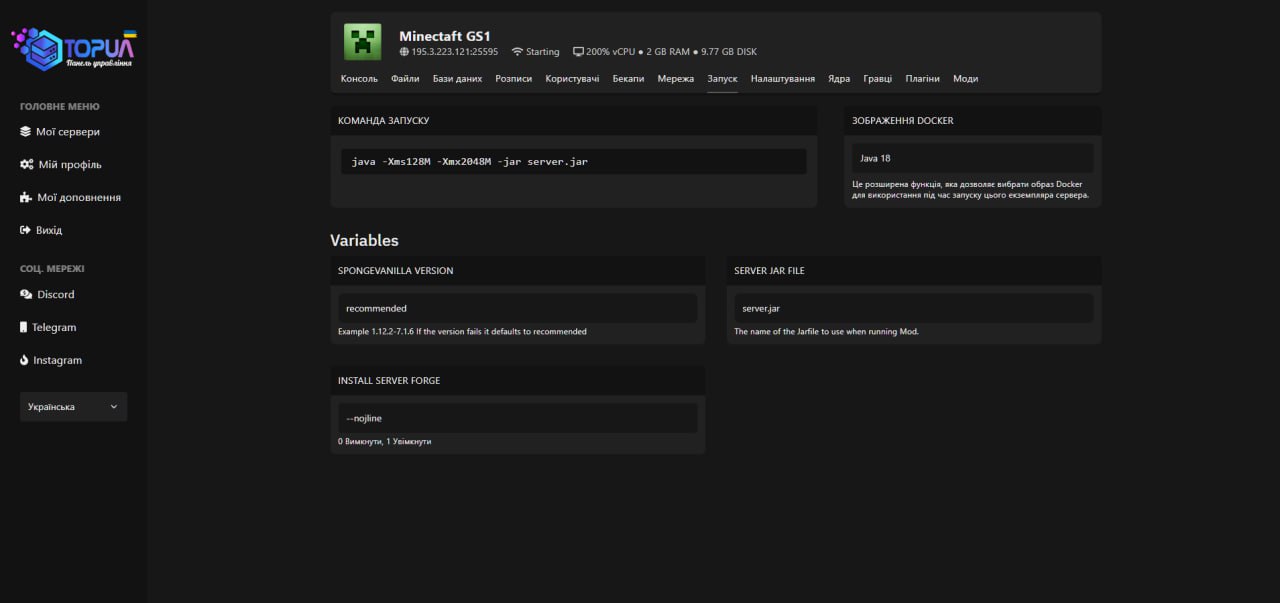Open the Java 18 Docker image selector
The height and width of the screenshot is (603, 1280).
(972, 158)
